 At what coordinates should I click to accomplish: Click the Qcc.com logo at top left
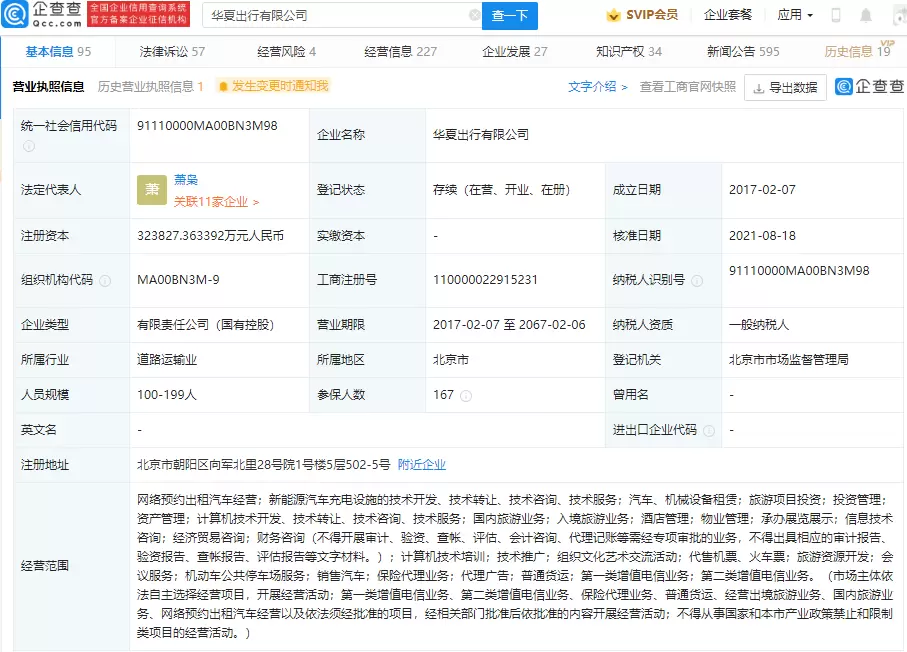tap(42, 14)
